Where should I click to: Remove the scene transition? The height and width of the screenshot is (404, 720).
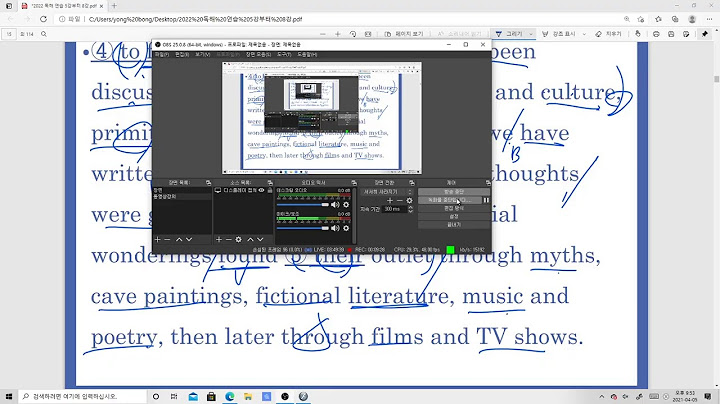pyautogui.click(x=399, y=201)
